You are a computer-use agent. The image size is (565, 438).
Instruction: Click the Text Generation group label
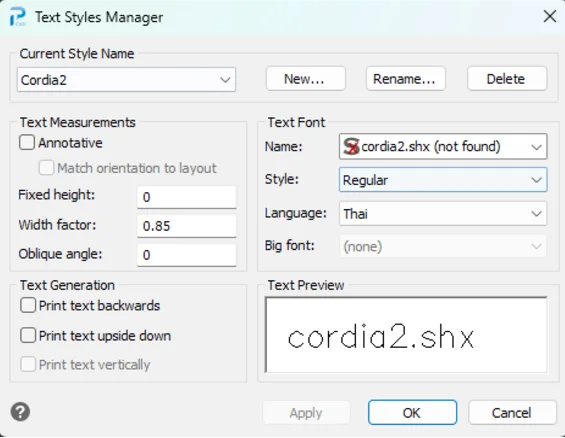click(67, 285)
